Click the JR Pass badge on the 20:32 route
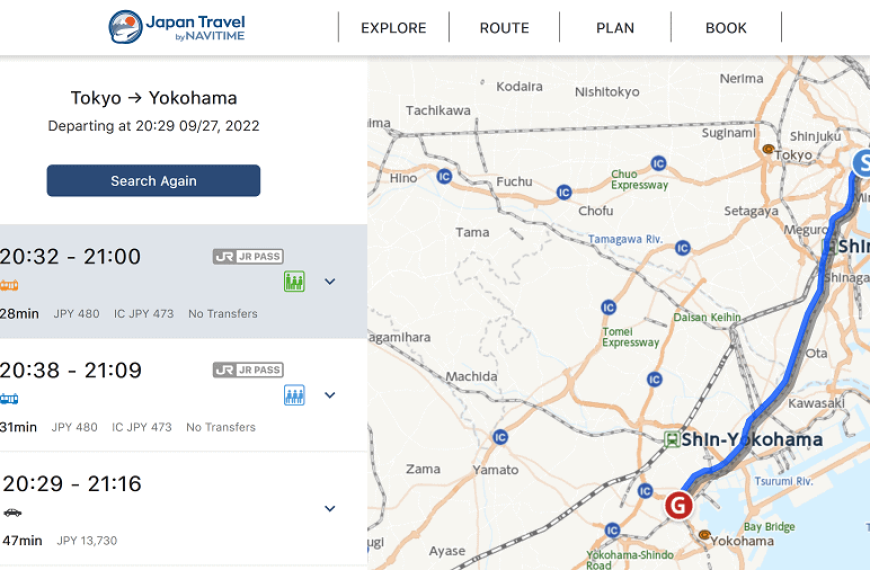 click(248, 257)
